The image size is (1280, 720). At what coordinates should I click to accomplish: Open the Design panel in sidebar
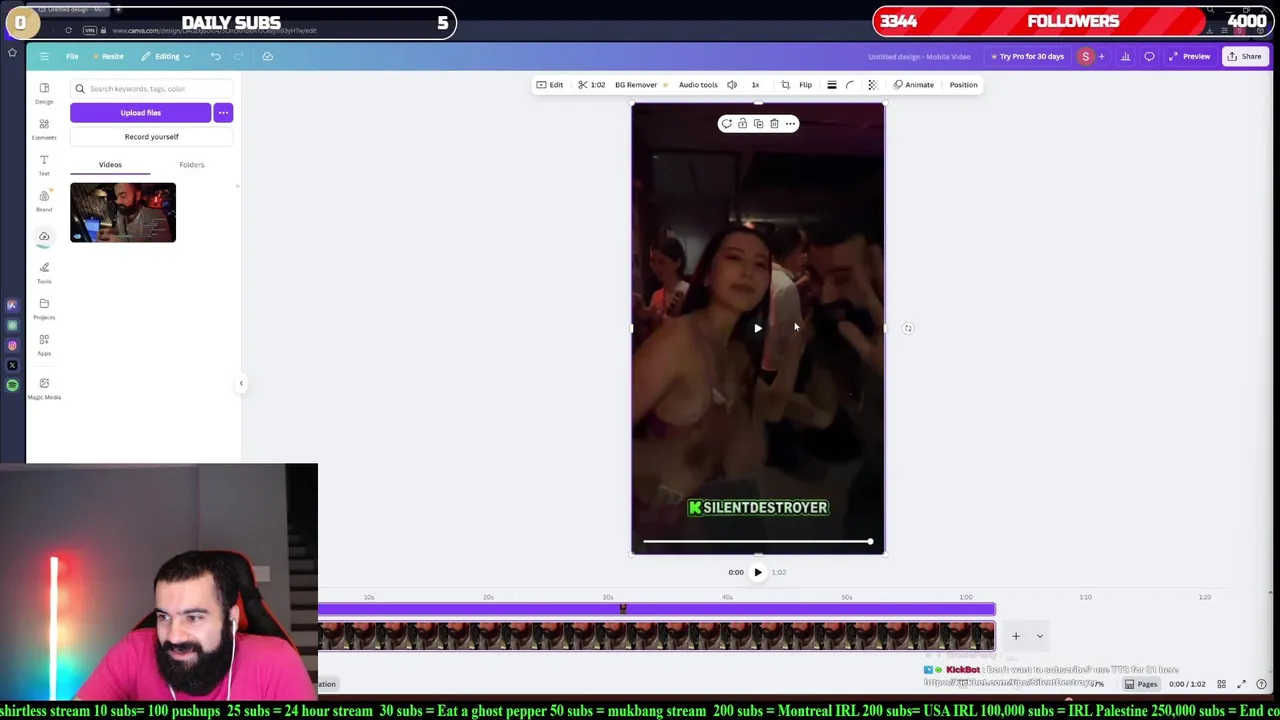coord(44,93)
